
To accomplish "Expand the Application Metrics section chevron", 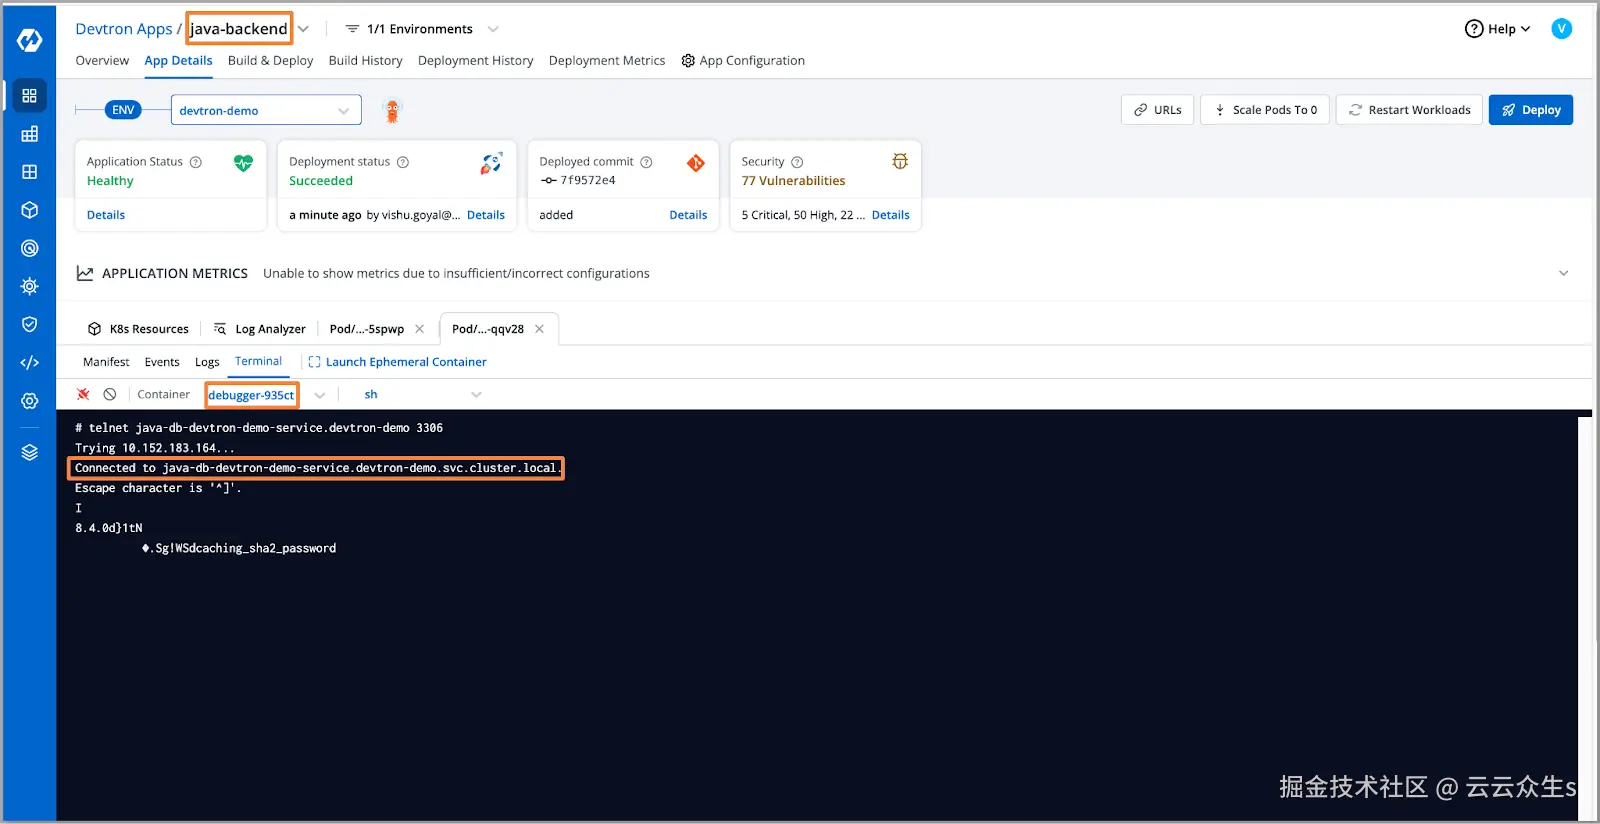I will click(x=1563, y=273).
